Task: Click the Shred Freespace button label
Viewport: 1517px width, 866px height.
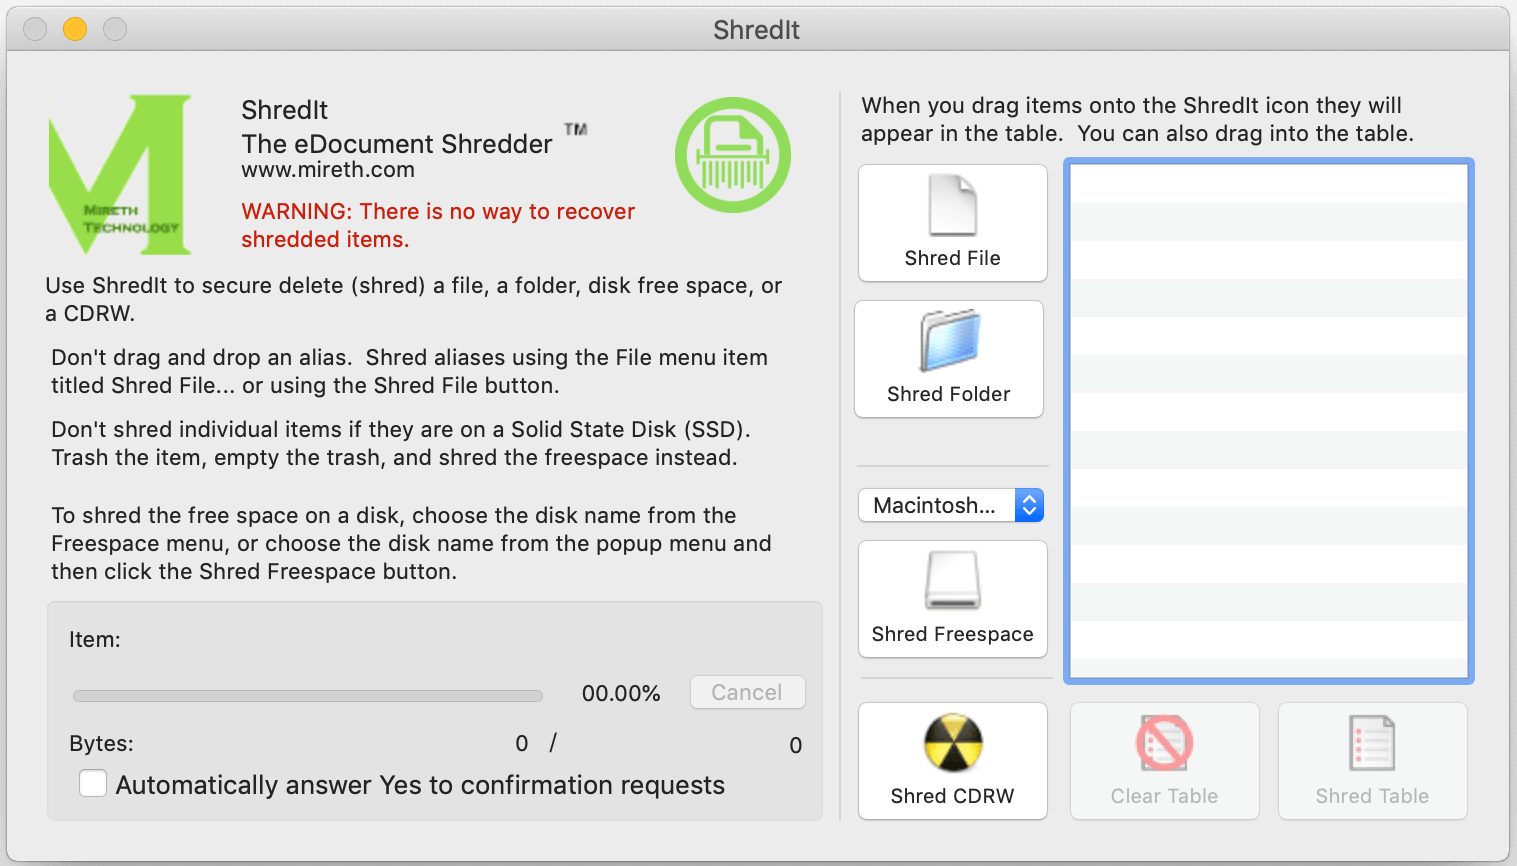Action: coord(952,634)
